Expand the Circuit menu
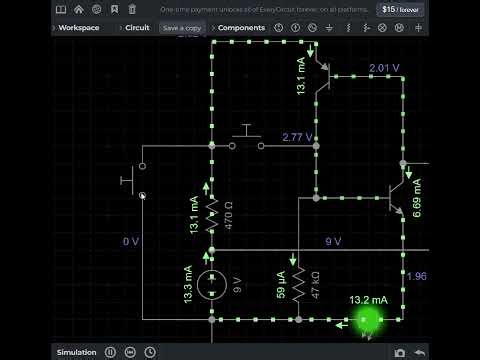The height and width of the screenshot is (360, 480). [137, 28]
